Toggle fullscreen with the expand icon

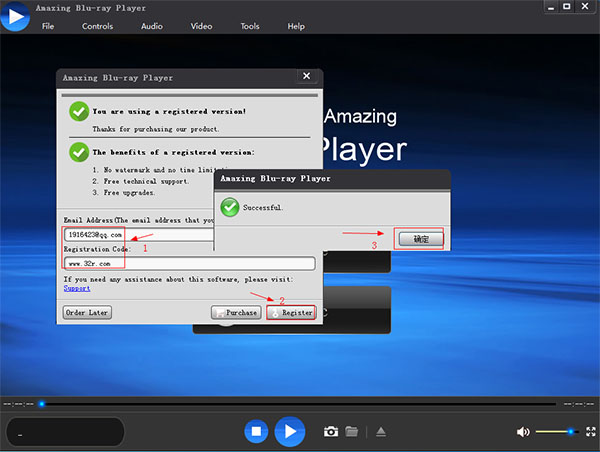pyautogui.click(x=591, y=432)
